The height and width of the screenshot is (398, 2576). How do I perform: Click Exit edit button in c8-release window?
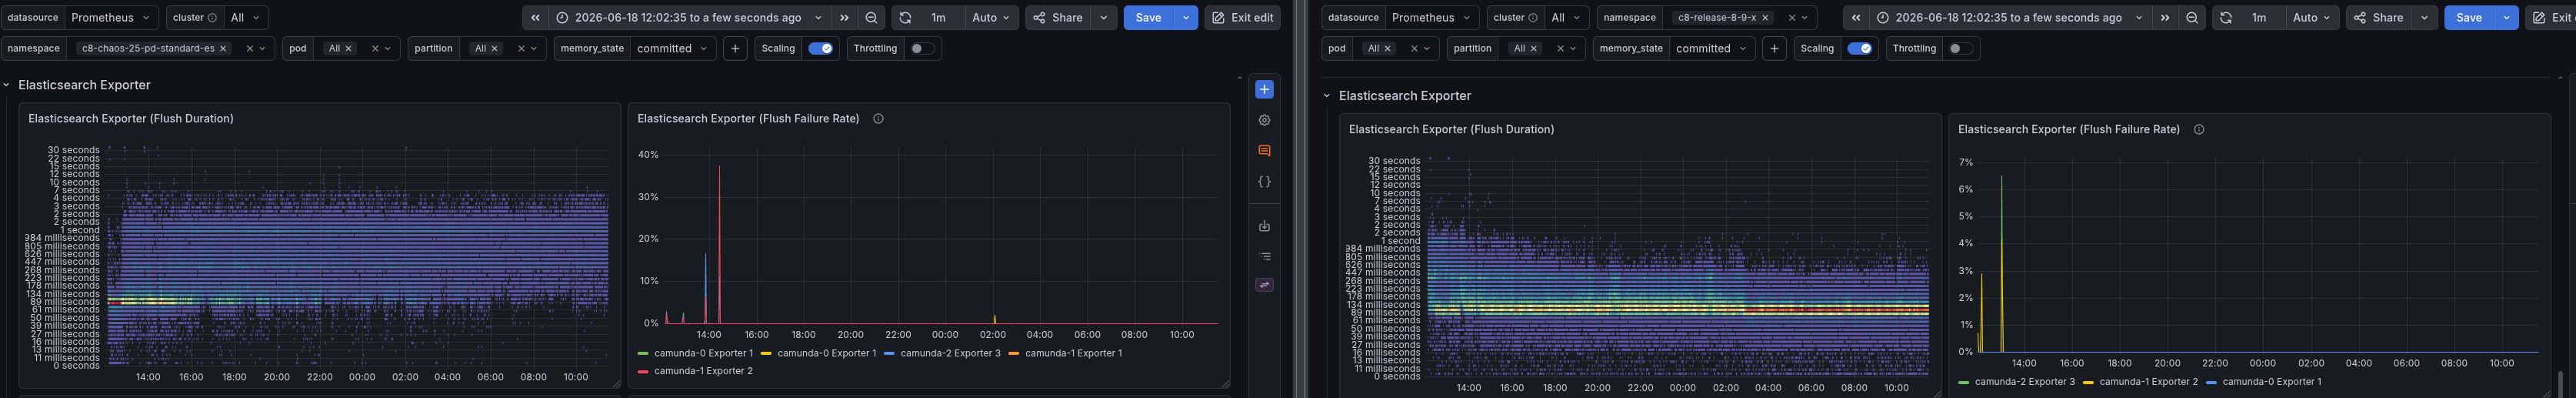2551,18
